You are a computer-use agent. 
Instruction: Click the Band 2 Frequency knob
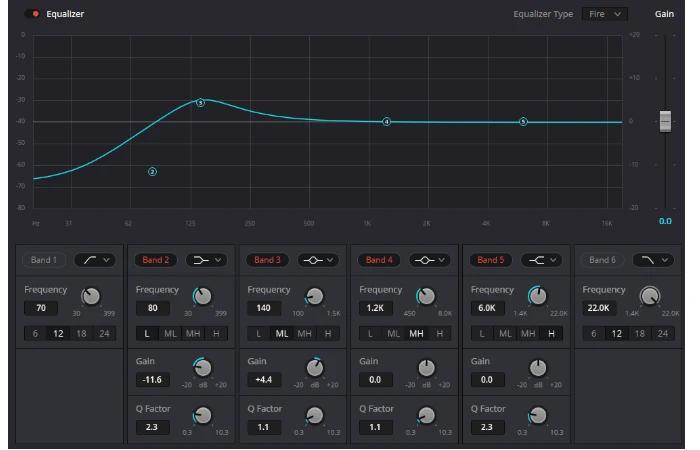click(x=203, y=296)
